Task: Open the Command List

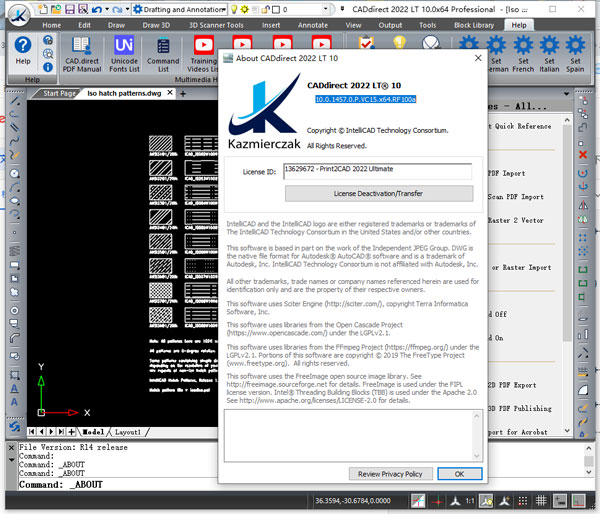Action: click(163, 53)
